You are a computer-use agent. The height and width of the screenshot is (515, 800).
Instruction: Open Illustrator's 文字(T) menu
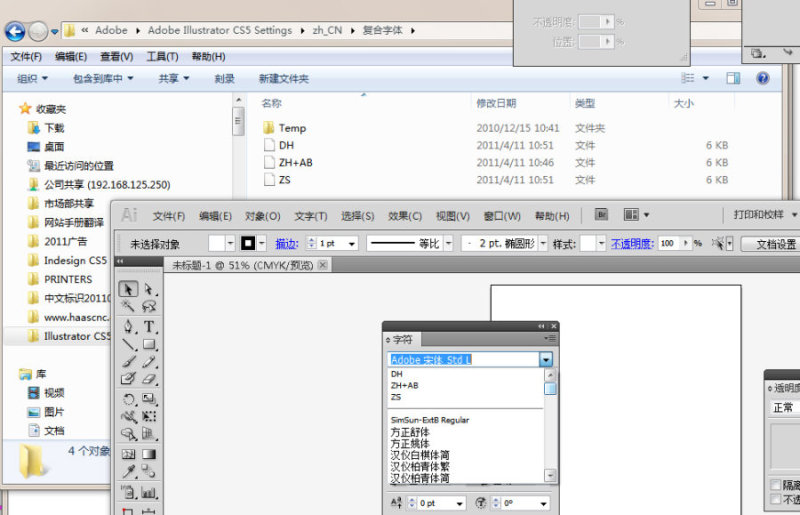311,216
